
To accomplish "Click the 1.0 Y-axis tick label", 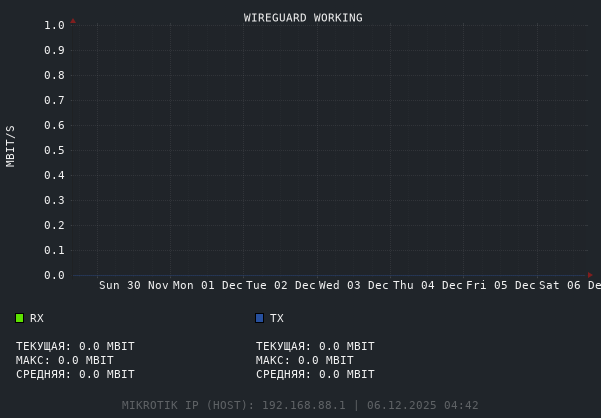I will [54, 25].
